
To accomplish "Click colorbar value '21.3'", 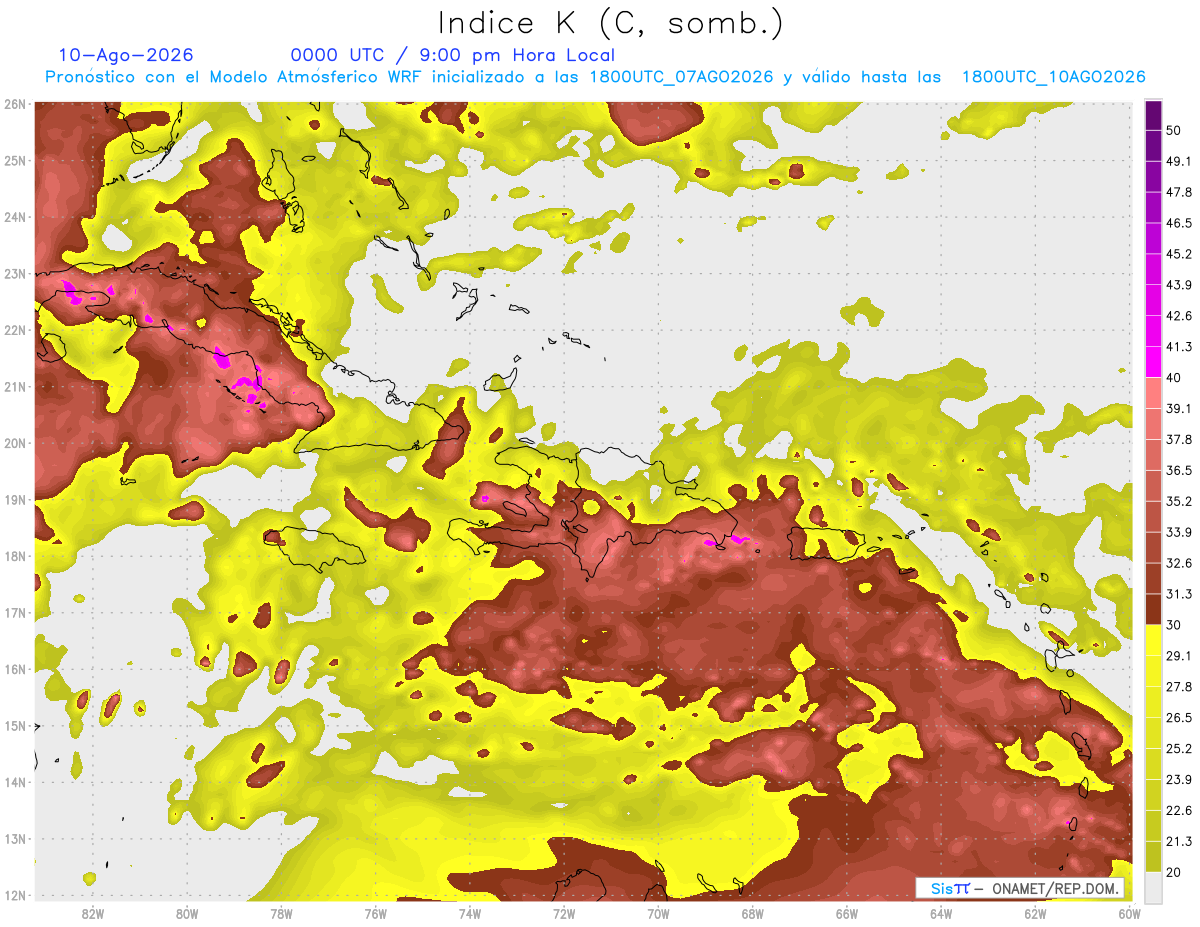I will coord(1178,841).
